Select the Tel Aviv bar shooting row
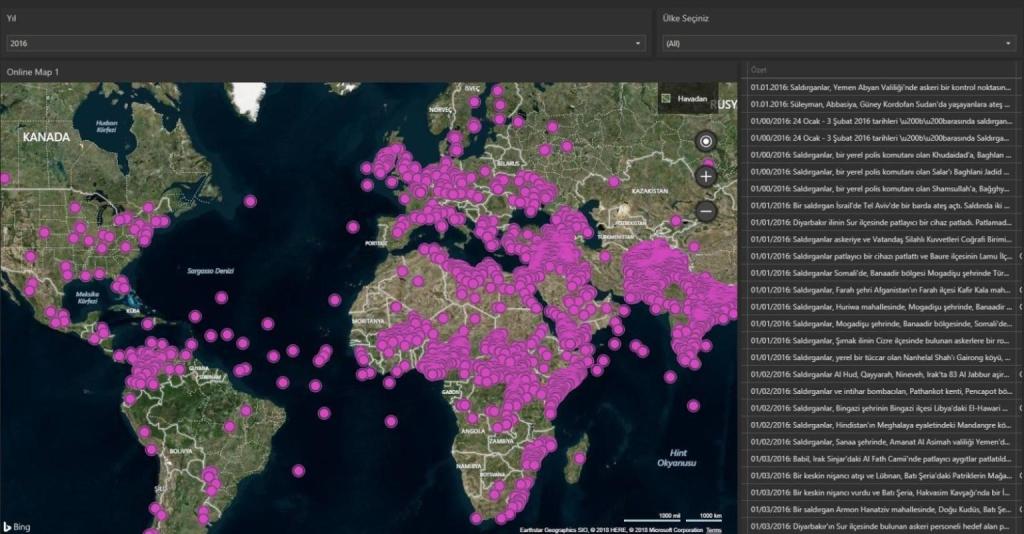1024x534 pixels. [x=882, y=205]
